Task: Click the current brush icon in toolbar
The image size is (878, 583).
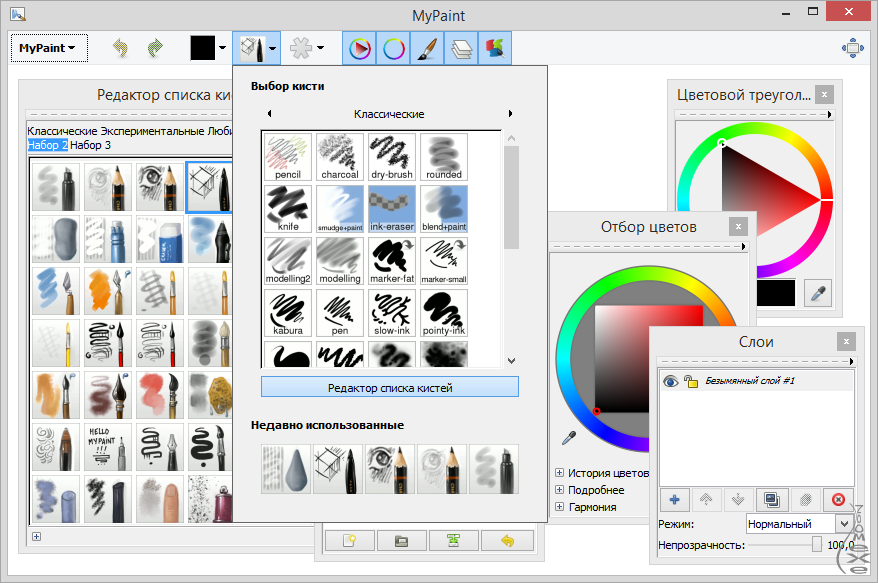Action: [251, 49]
